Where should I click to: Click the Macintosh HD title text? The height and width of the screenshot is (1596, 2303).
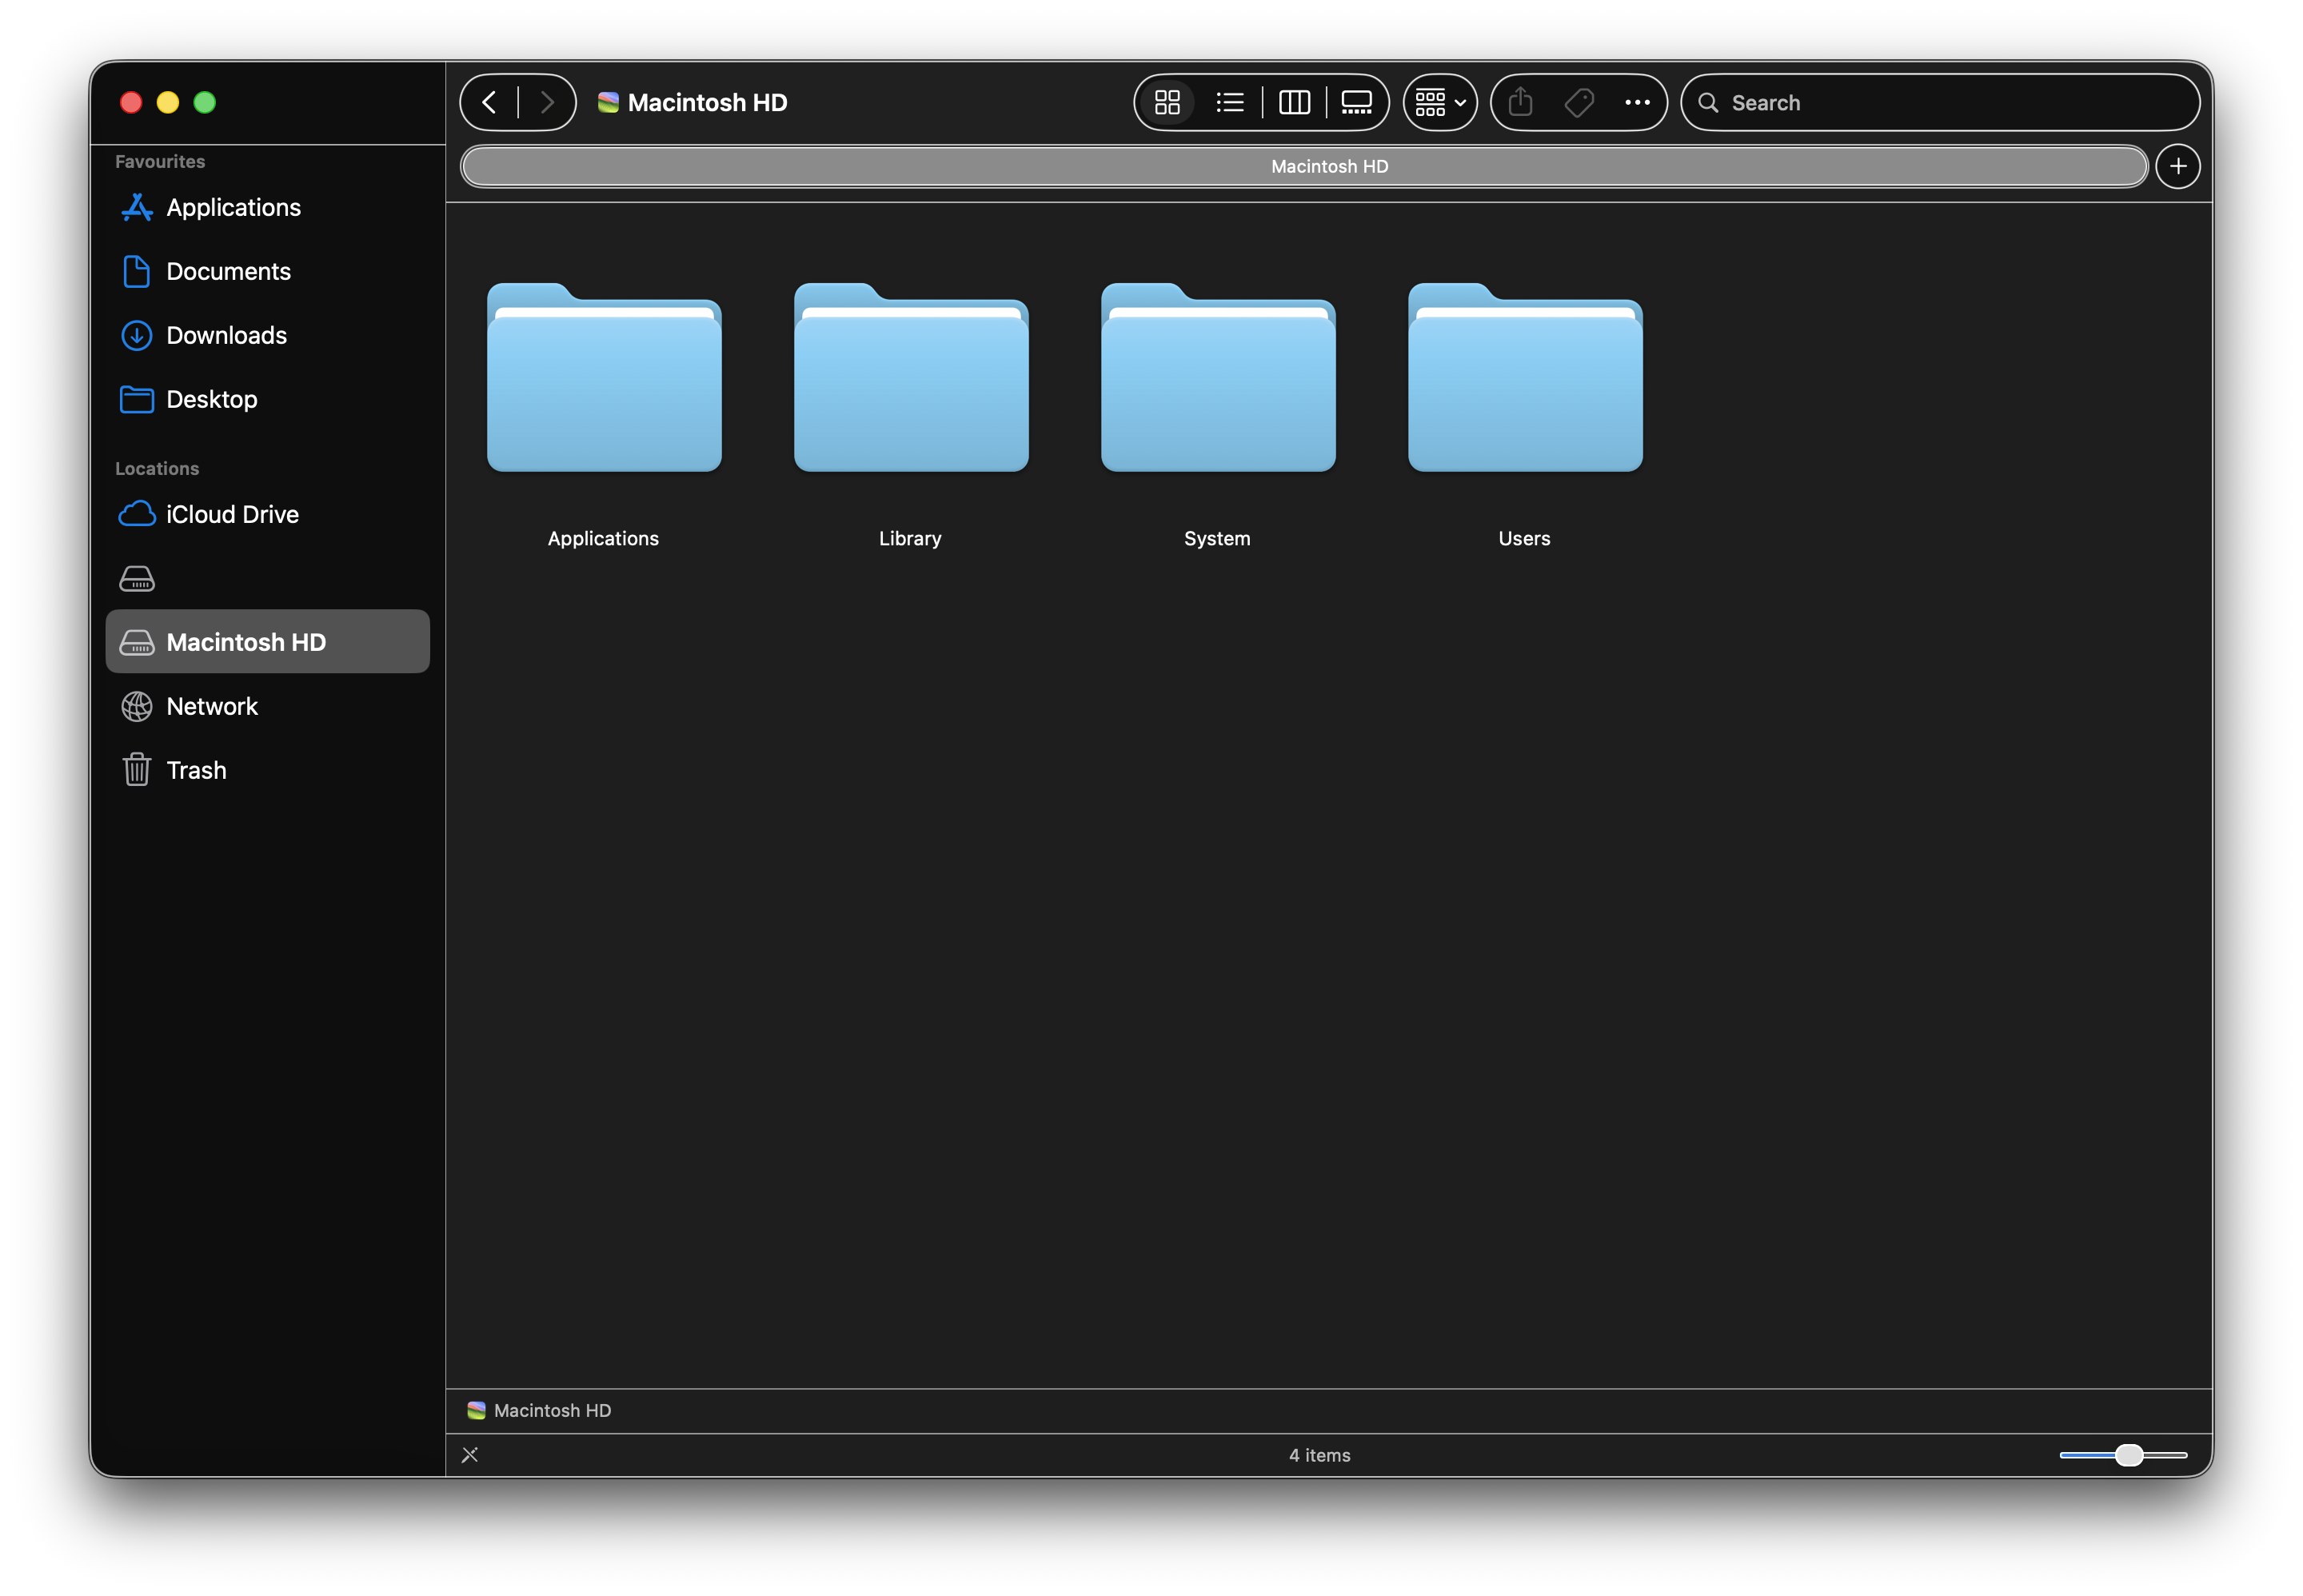coord(707,102)
